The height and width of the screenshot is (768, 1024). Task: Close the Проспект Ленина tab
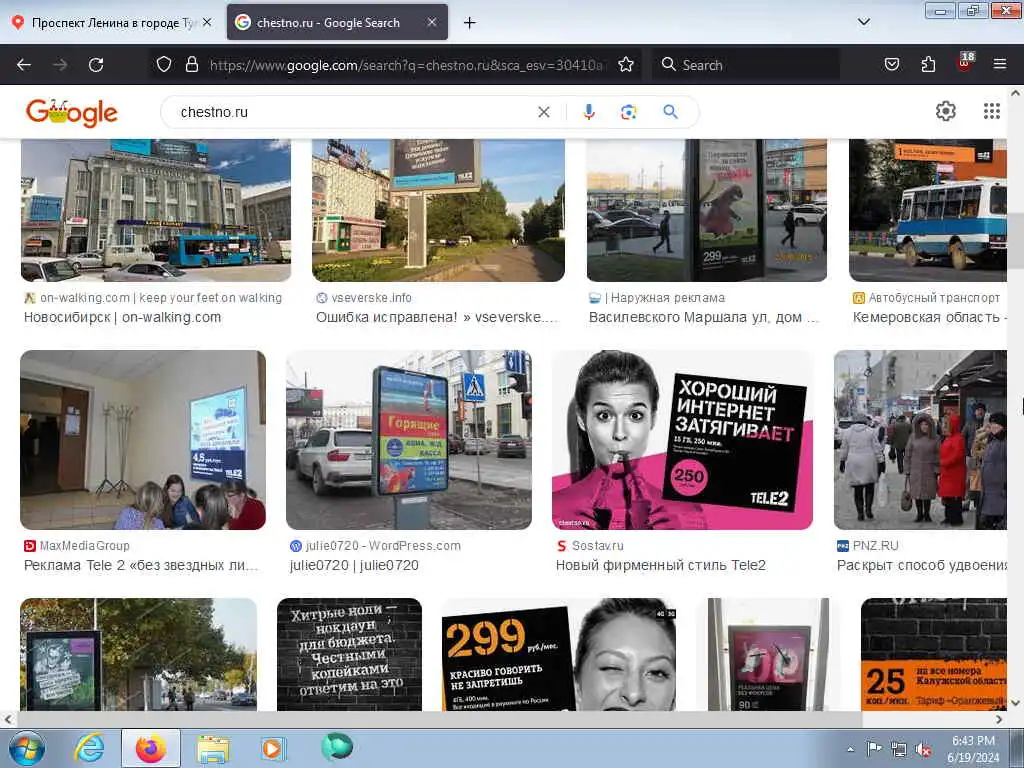point(207,22)
